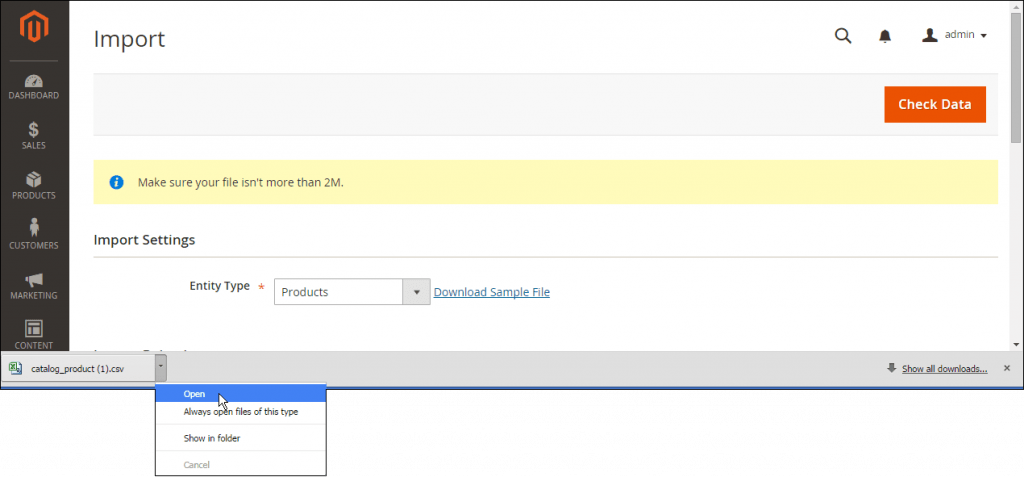Open the Marketing sidebar menu
Screen dimensions: 1024x477
(x=34, y=286)
